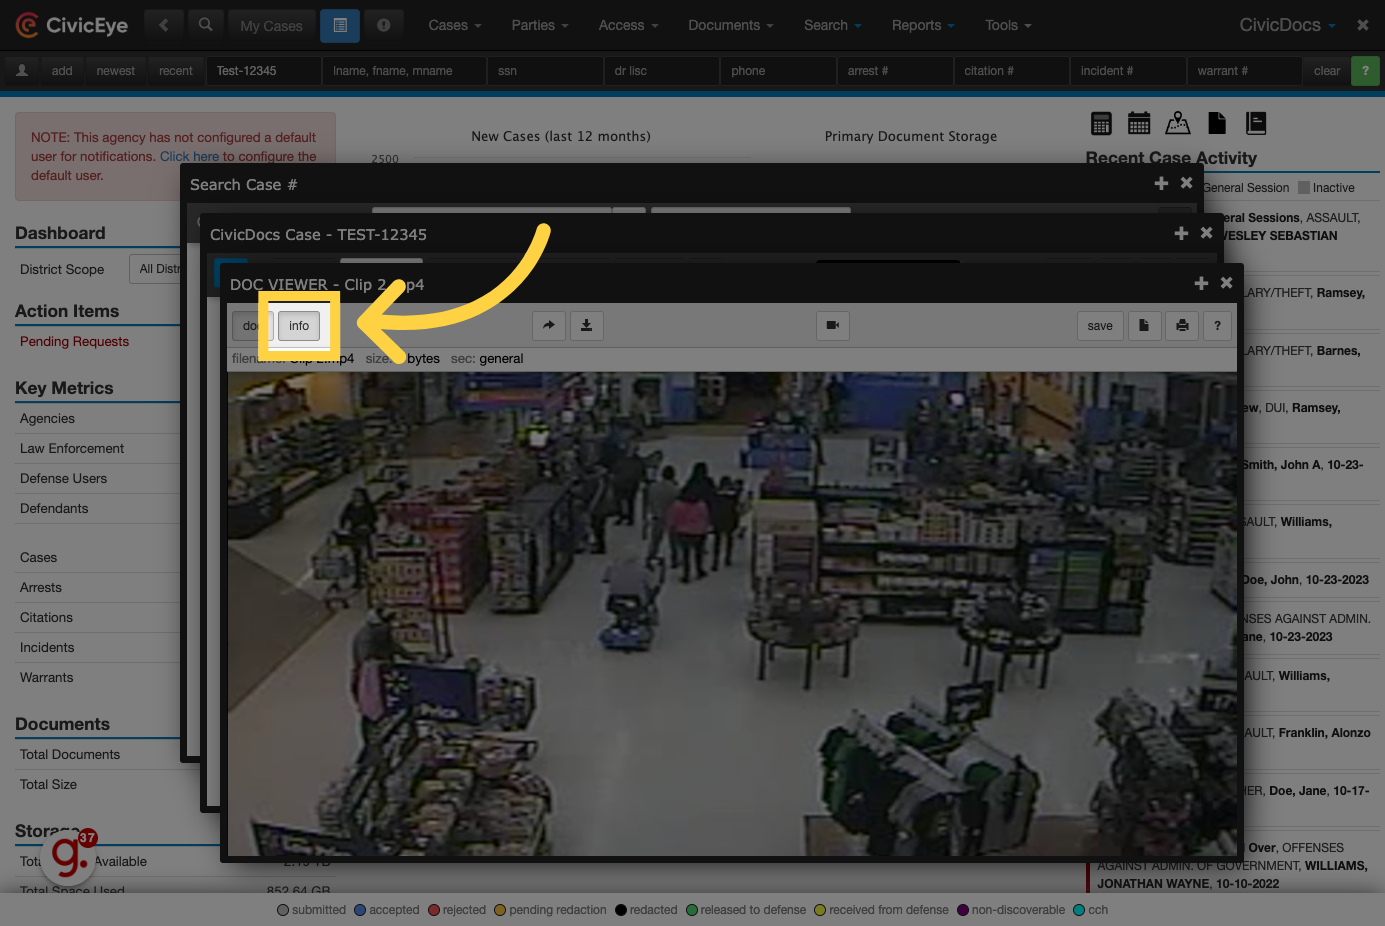Click the ssn input field

tap(545, 71)
